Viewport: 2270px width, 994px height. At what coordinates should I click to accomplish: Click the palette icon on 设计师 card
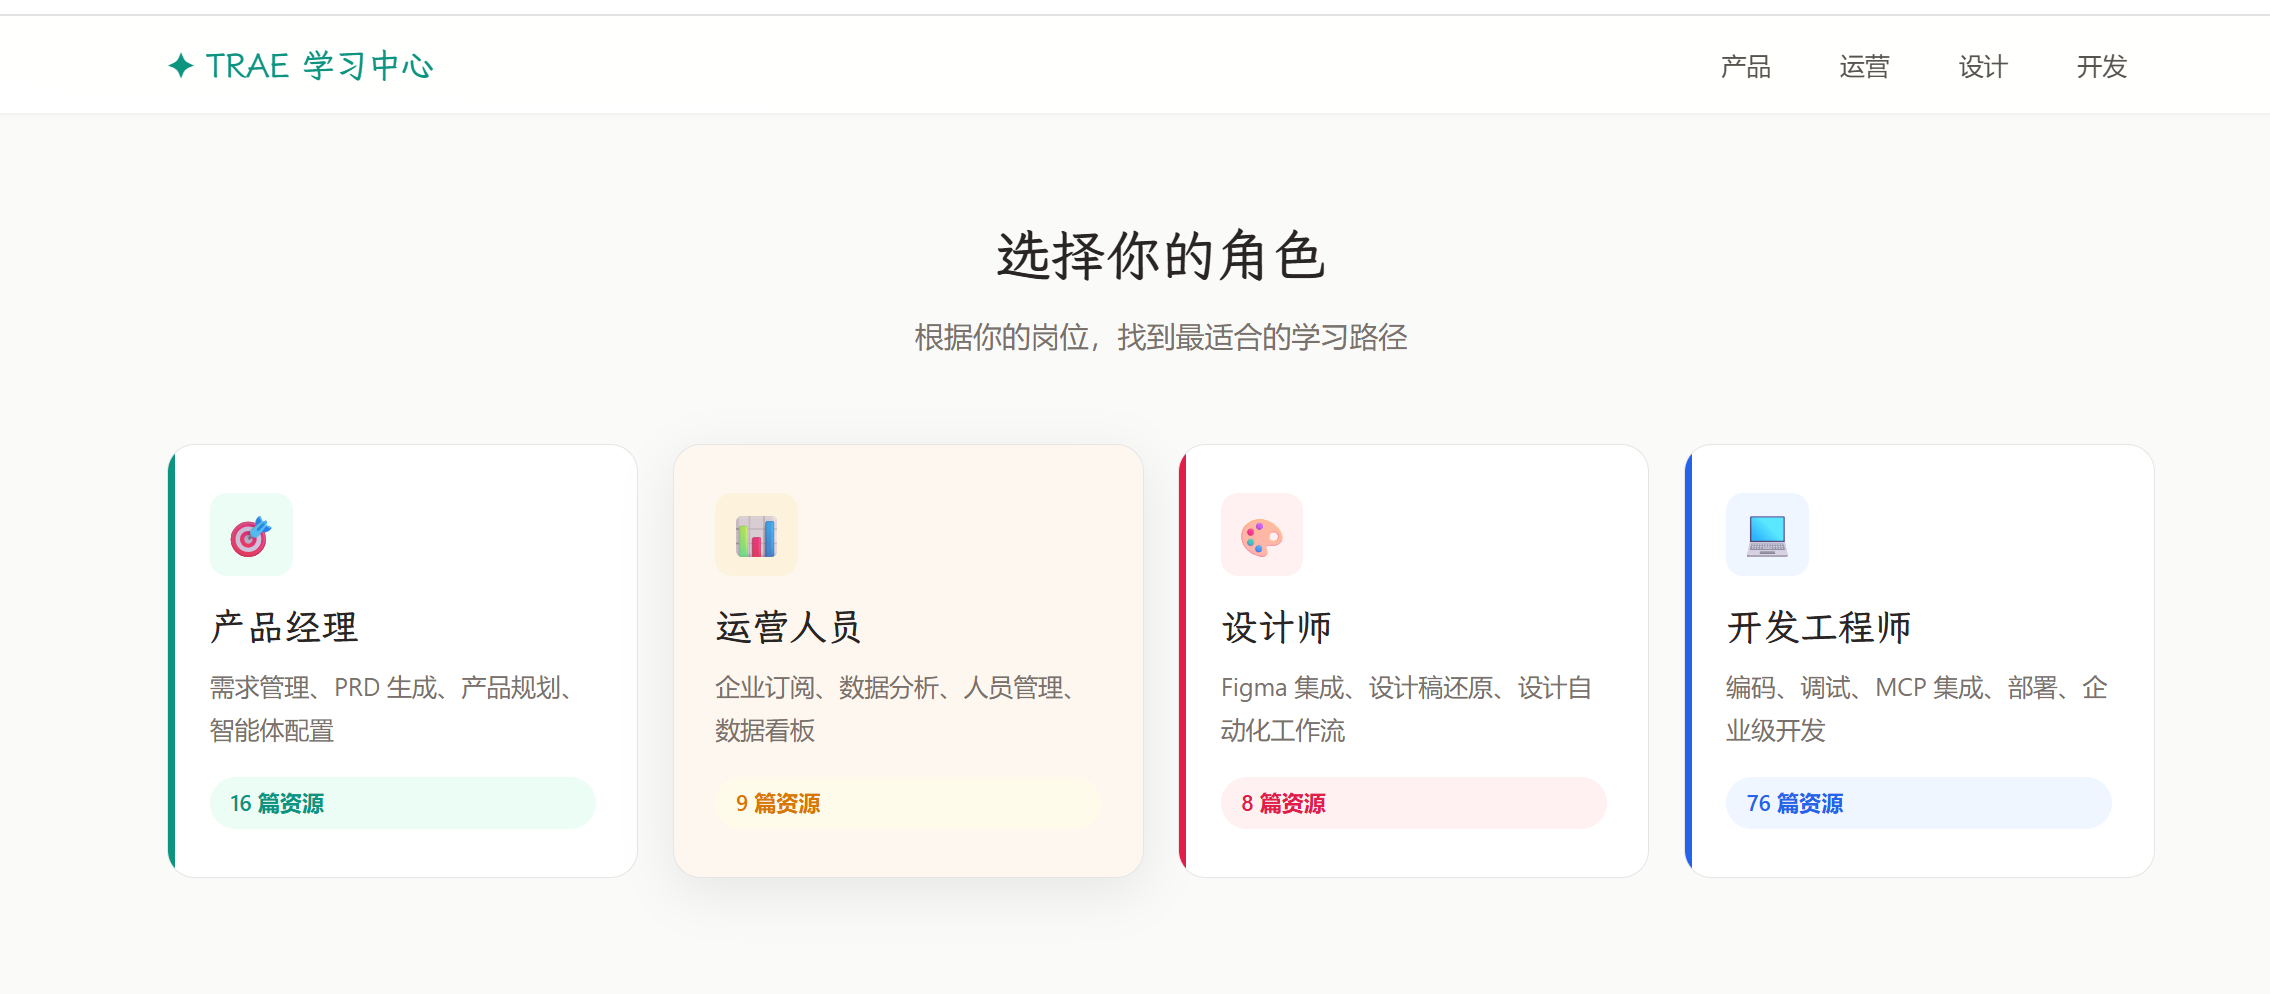[x=1261, y=535]
